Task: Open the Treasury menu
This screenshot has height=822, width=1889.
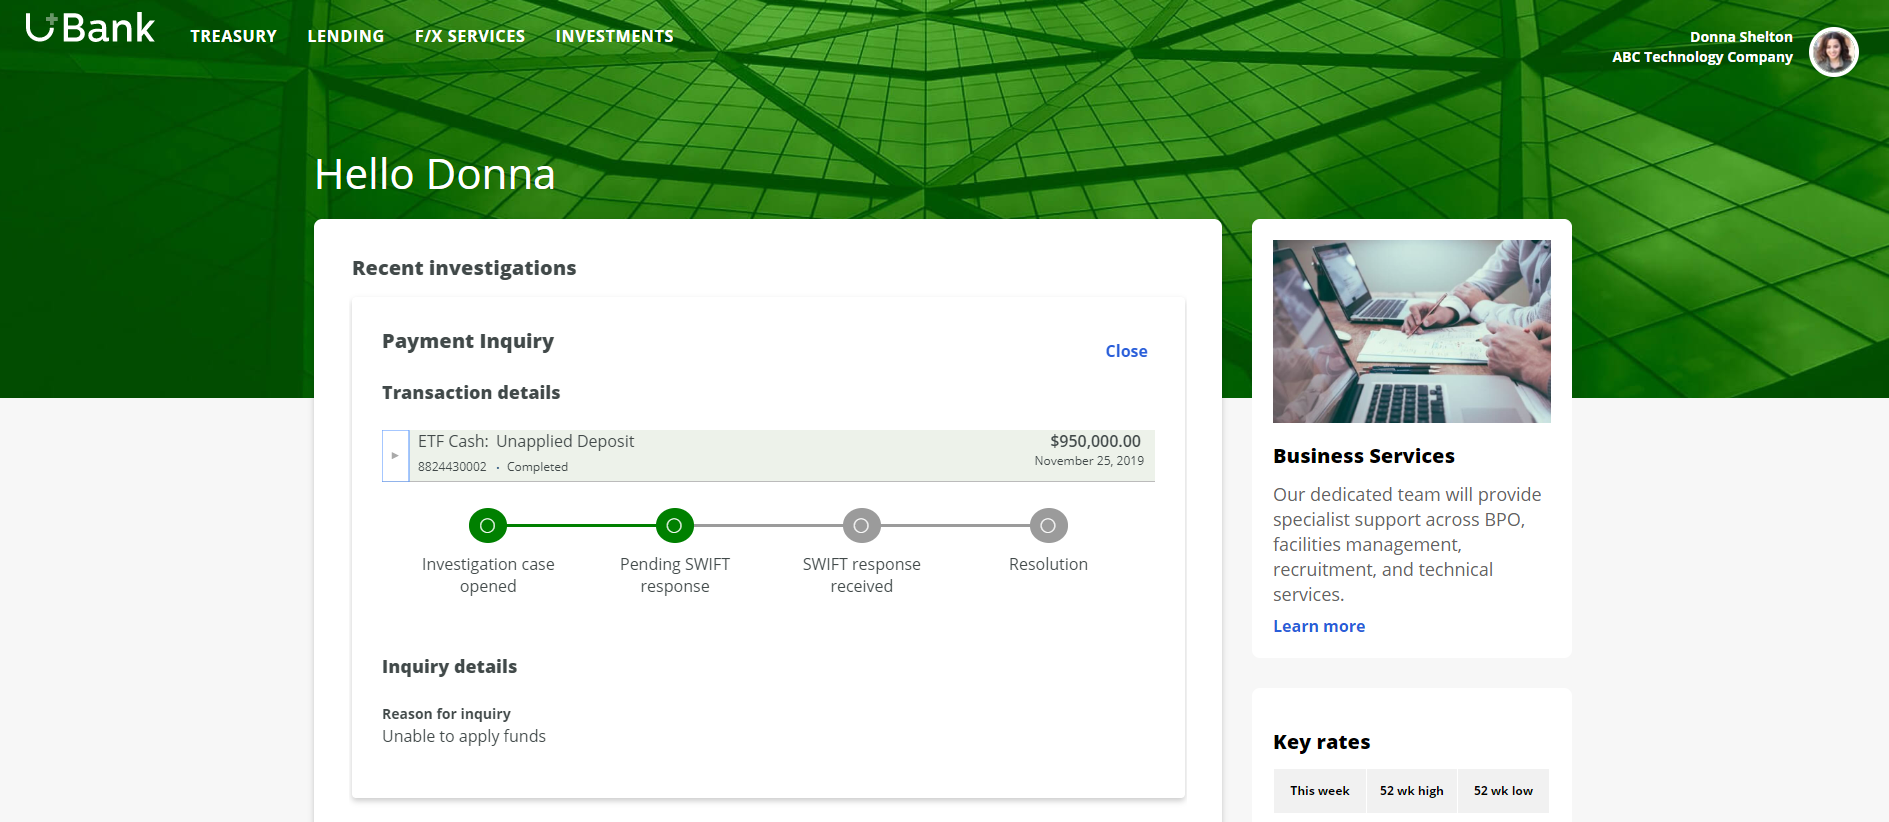Action: pos(233,36)
